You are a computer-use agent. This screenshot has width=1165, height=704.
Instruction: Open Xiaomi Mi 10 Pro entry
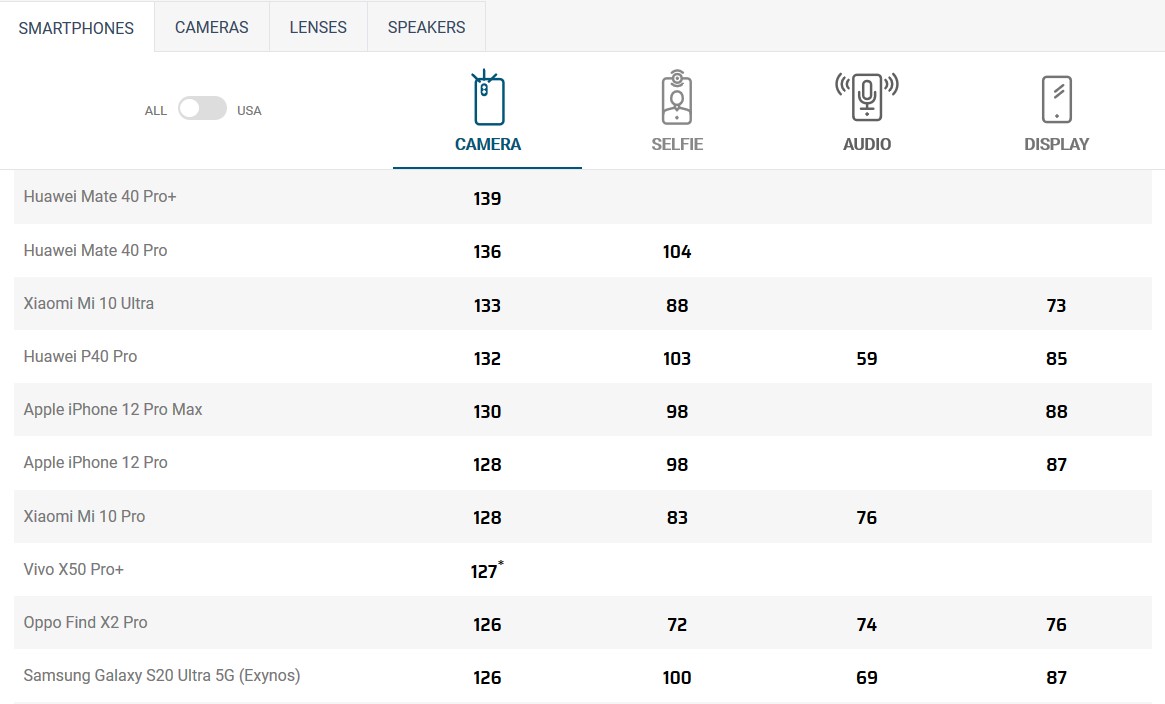pos(84,517)
